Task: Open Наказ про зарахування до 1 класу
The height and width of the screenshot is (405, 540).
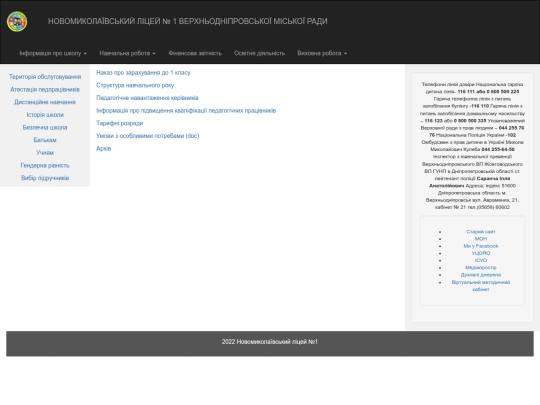Action: pos(143,73)
